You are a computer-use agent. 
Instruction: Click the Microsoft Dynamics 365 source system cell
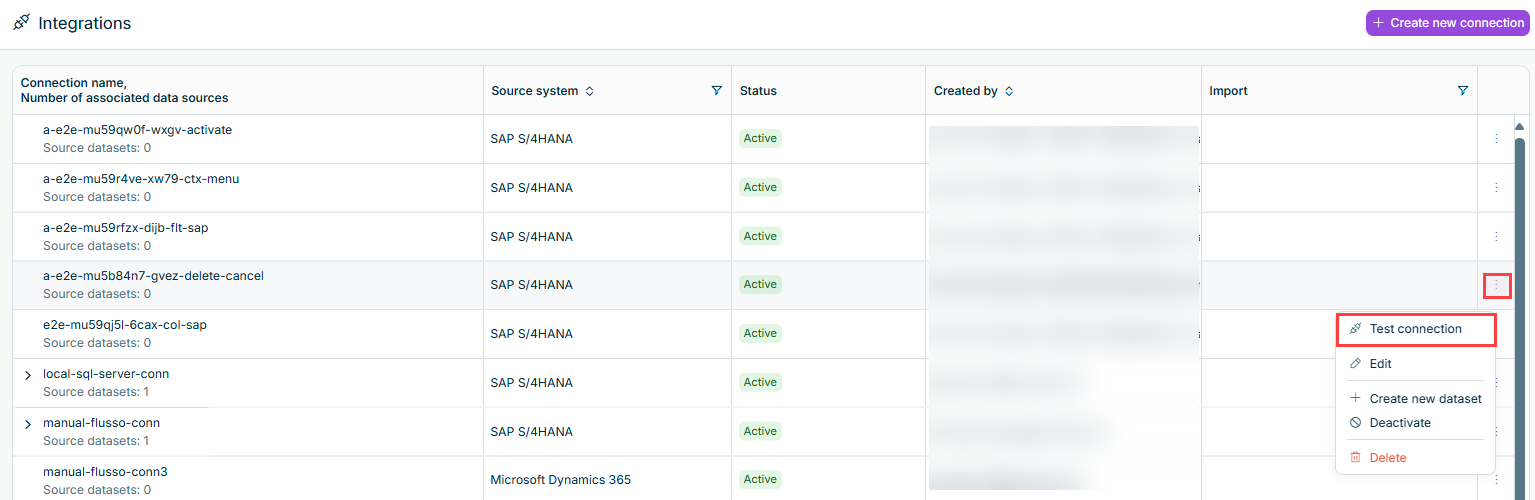(x=561, y=480)
